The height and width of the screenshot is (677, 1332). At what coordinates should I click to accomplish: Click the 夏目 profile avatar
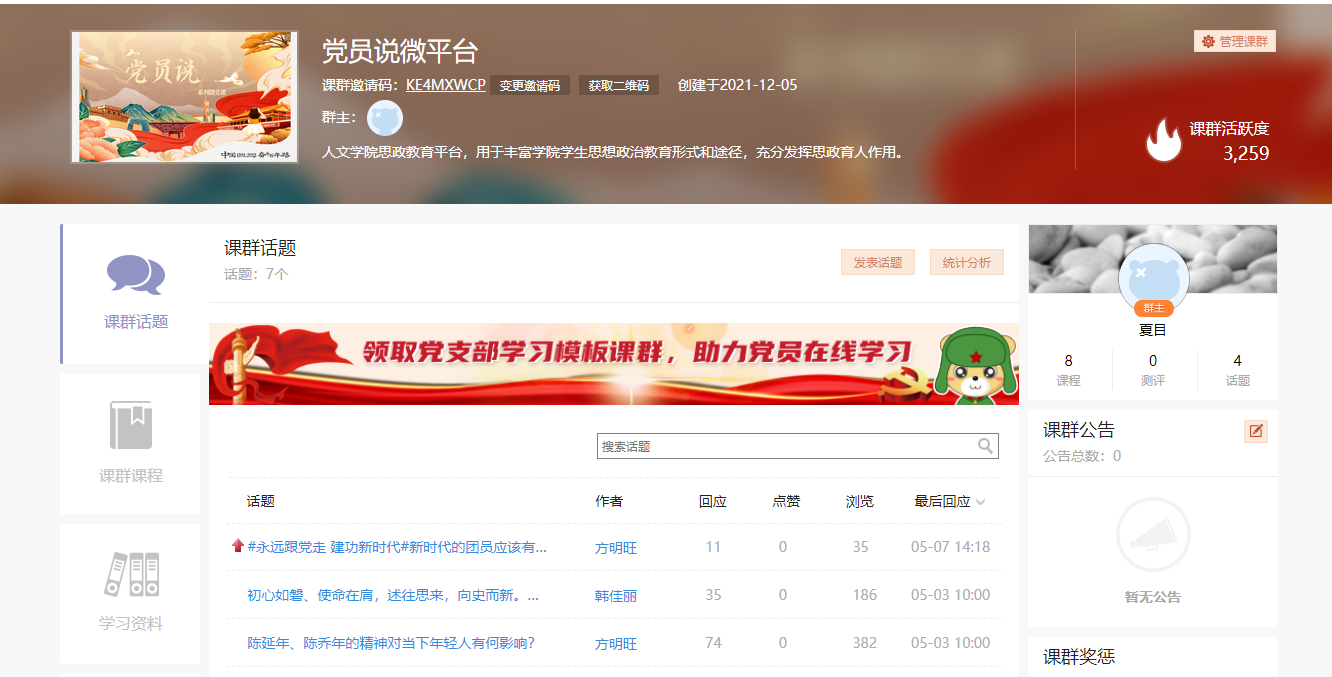click(x=1153, y=277)
